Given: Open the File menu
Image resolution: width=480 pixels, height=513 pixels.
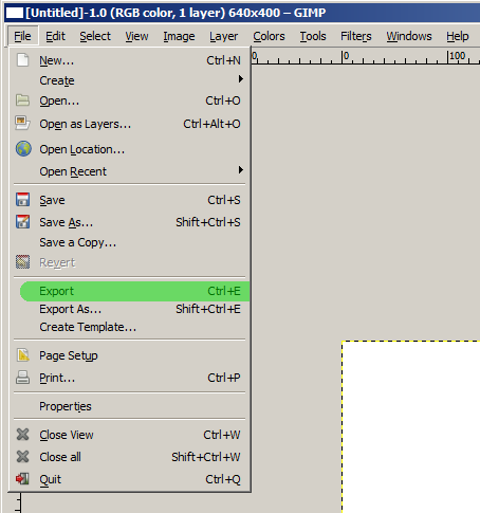Looking at the screenshot, I should coord(23,36).
